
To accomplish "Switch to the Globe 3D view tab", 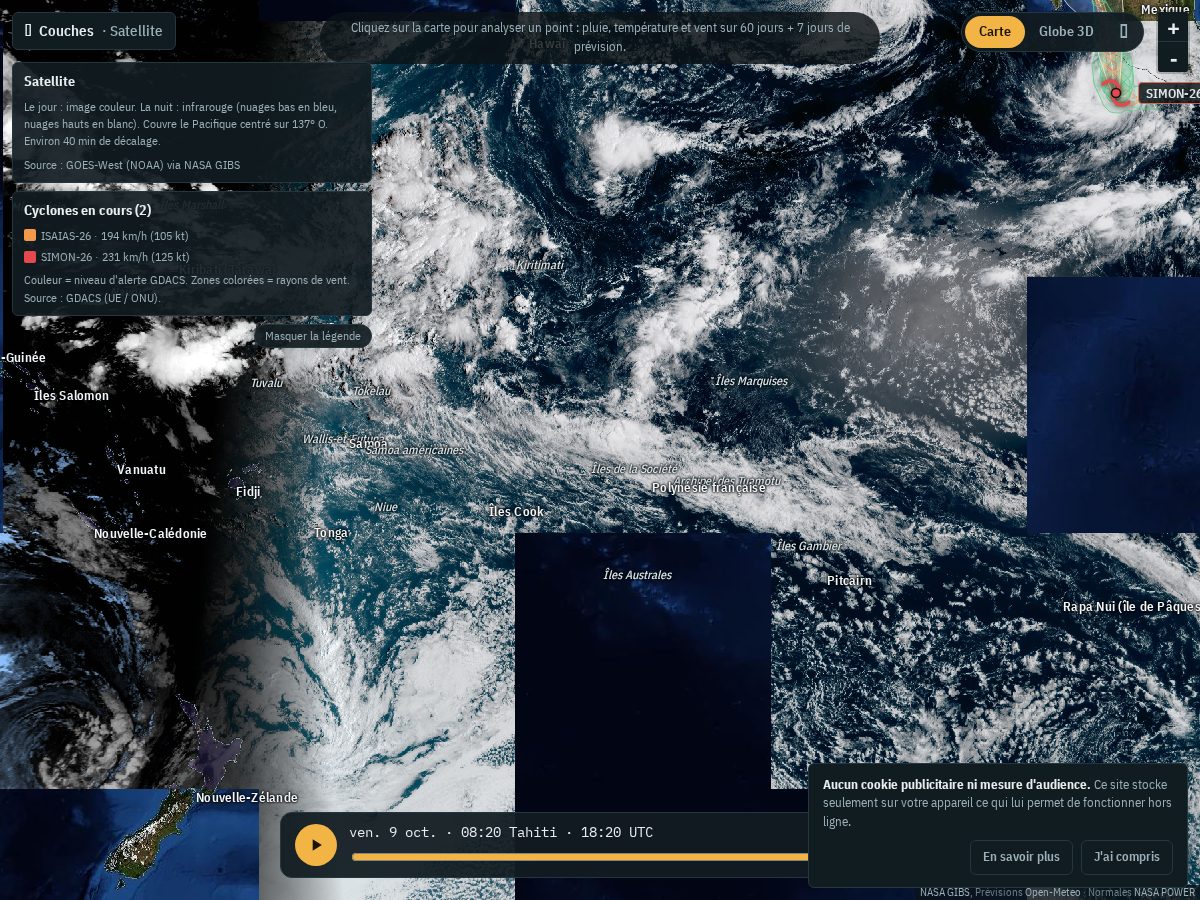I will (x=1066, y=32).
